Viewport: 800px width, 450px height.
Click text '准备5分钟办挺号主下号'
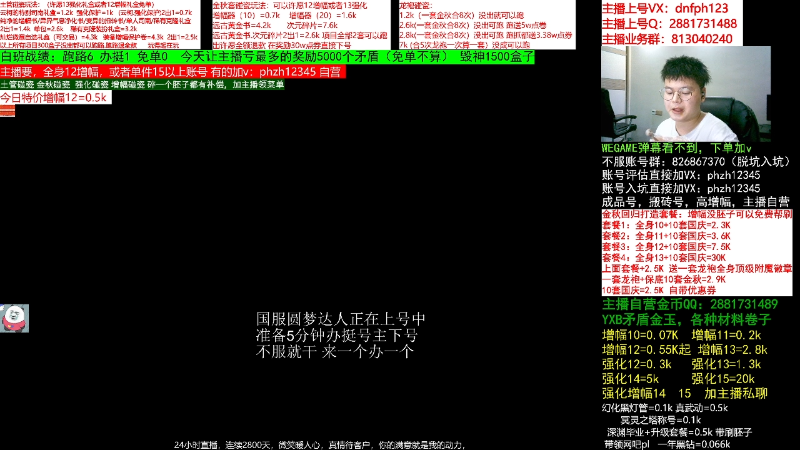(x=337, y=335)
